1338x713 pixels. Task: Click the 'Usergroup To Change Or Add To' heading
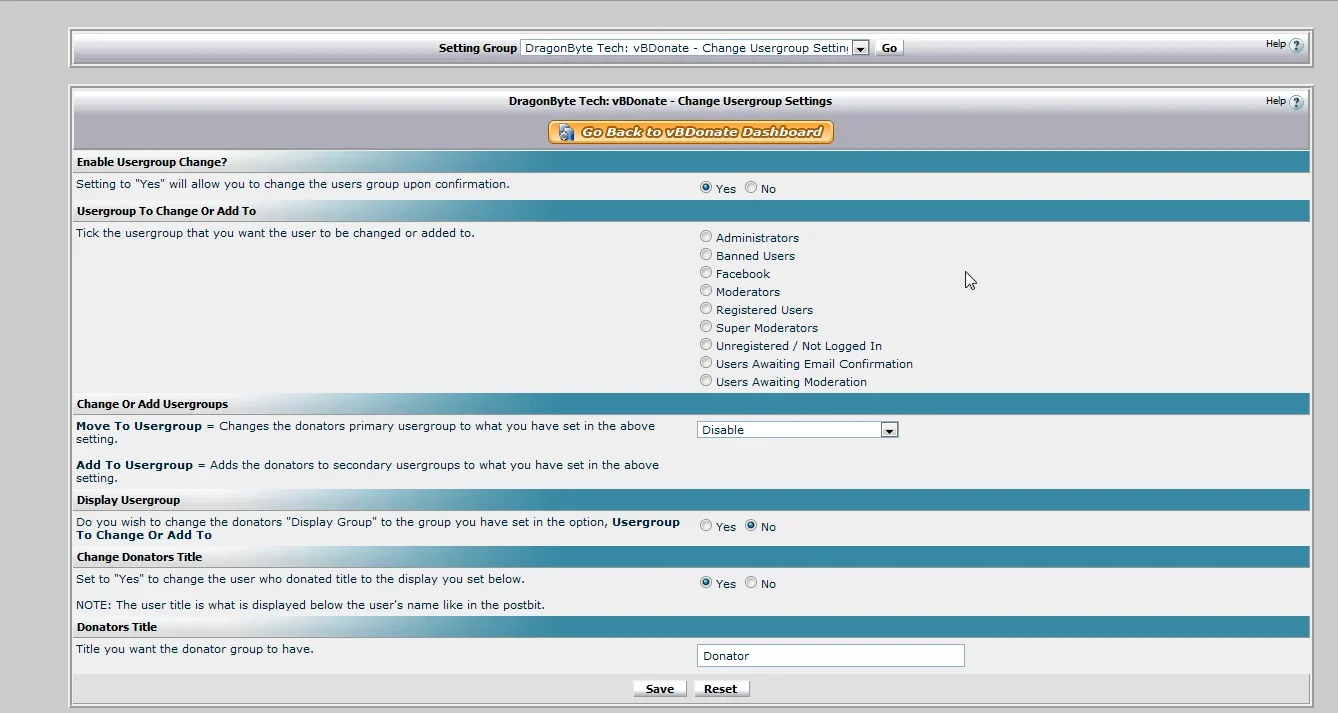click(x=166, y=211)
